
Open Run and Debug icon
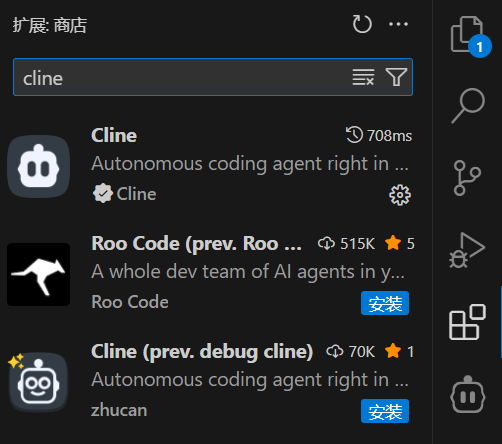click(x=467, y=251)
